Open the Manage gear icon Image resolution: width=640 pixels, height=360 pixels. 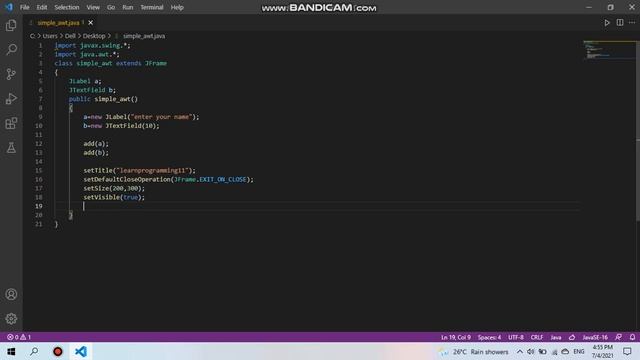point(11,319)
